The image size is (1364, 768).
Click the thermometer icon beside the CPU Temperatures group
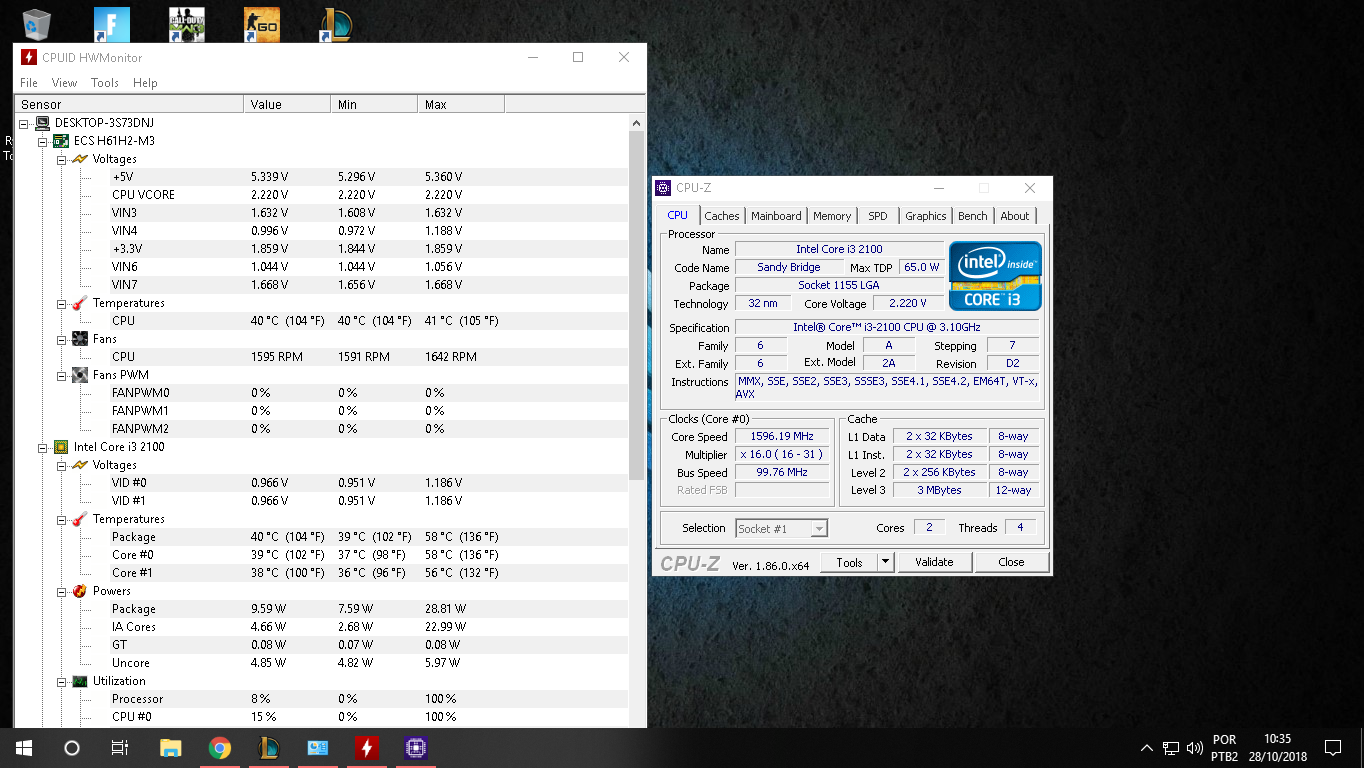[x=80, y=303]
